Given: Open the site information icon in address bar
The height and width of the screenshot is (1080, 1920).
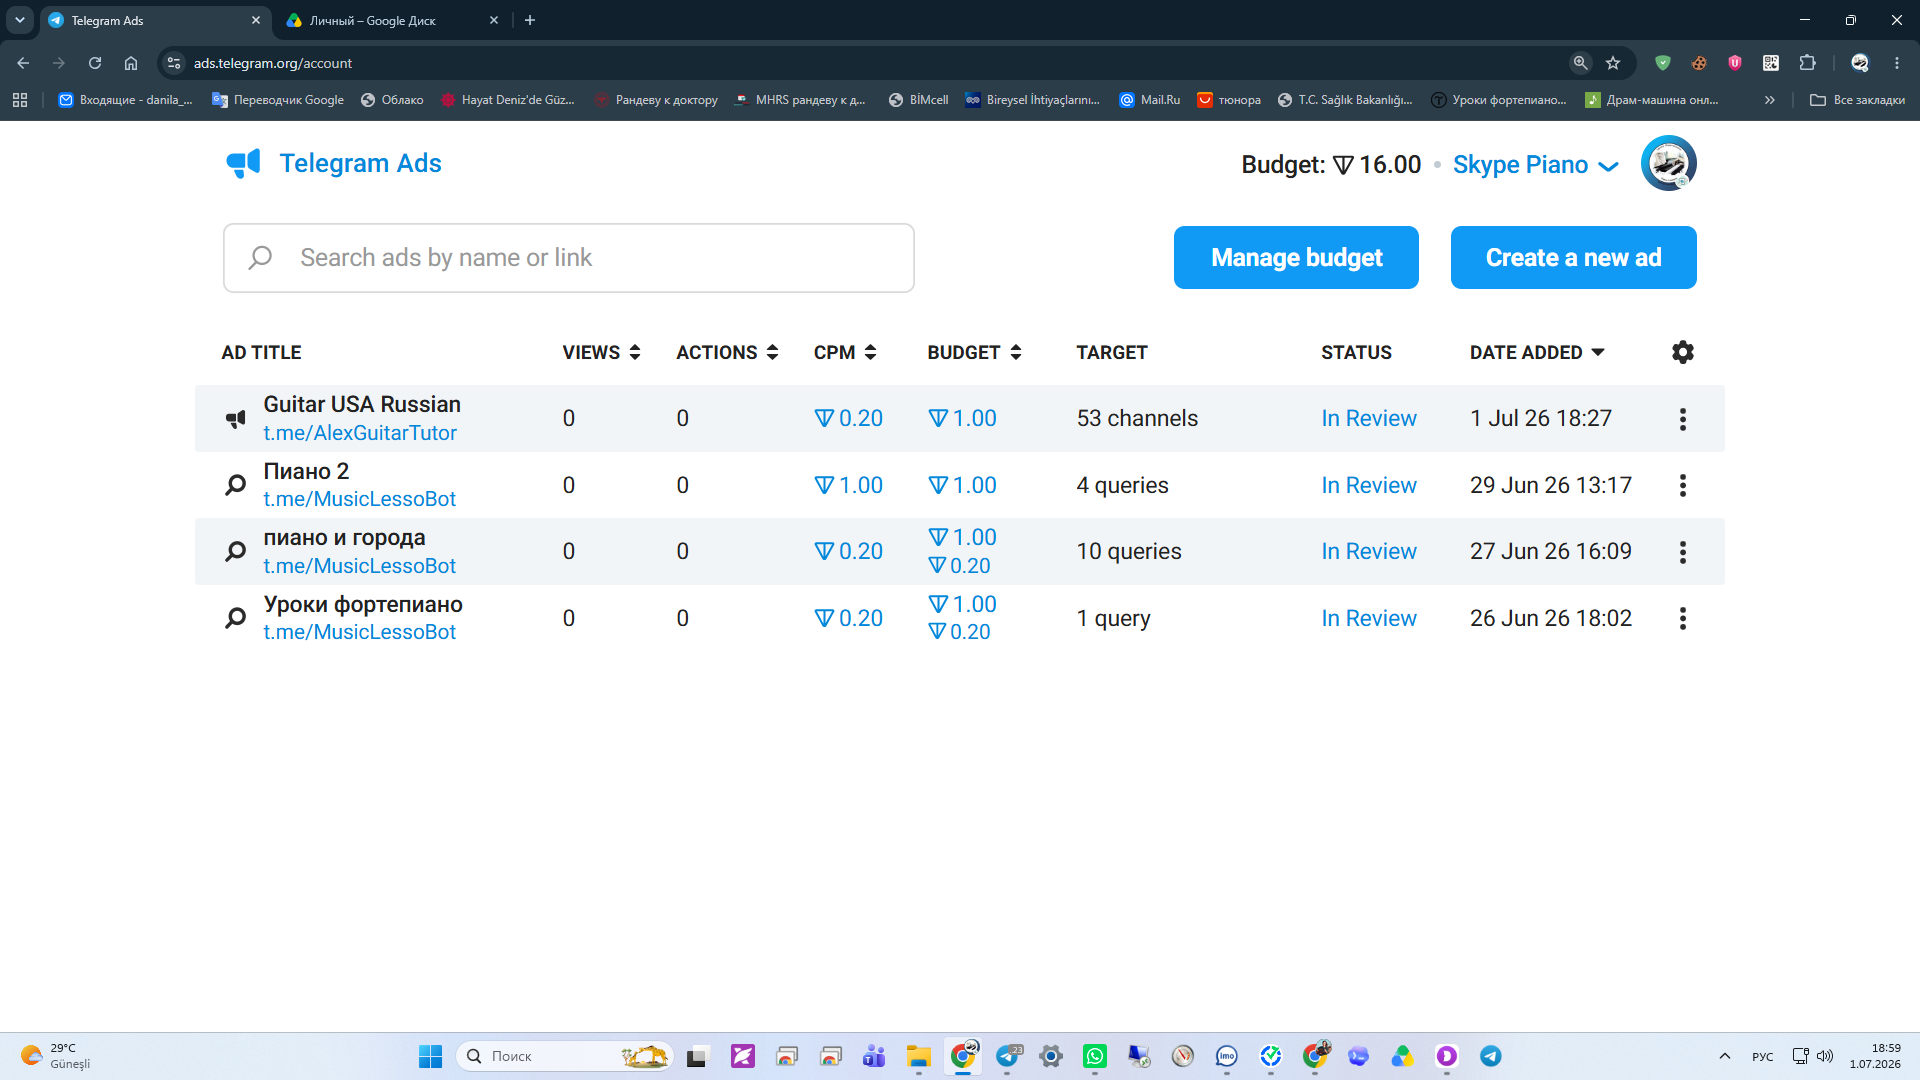Looking at the screenshot, I should click(x=174, y=63).
